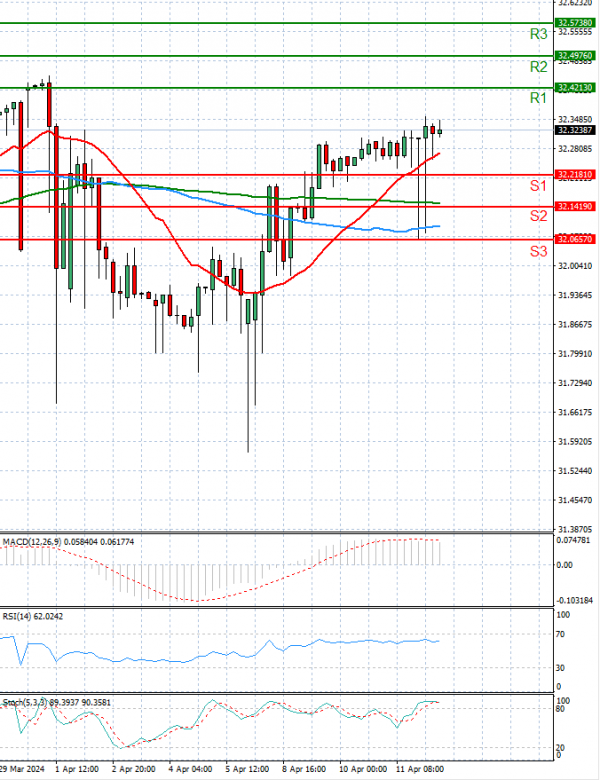Select the 32.21810 support price tag
Screen dimensions: 600x780
pos(575,175)
